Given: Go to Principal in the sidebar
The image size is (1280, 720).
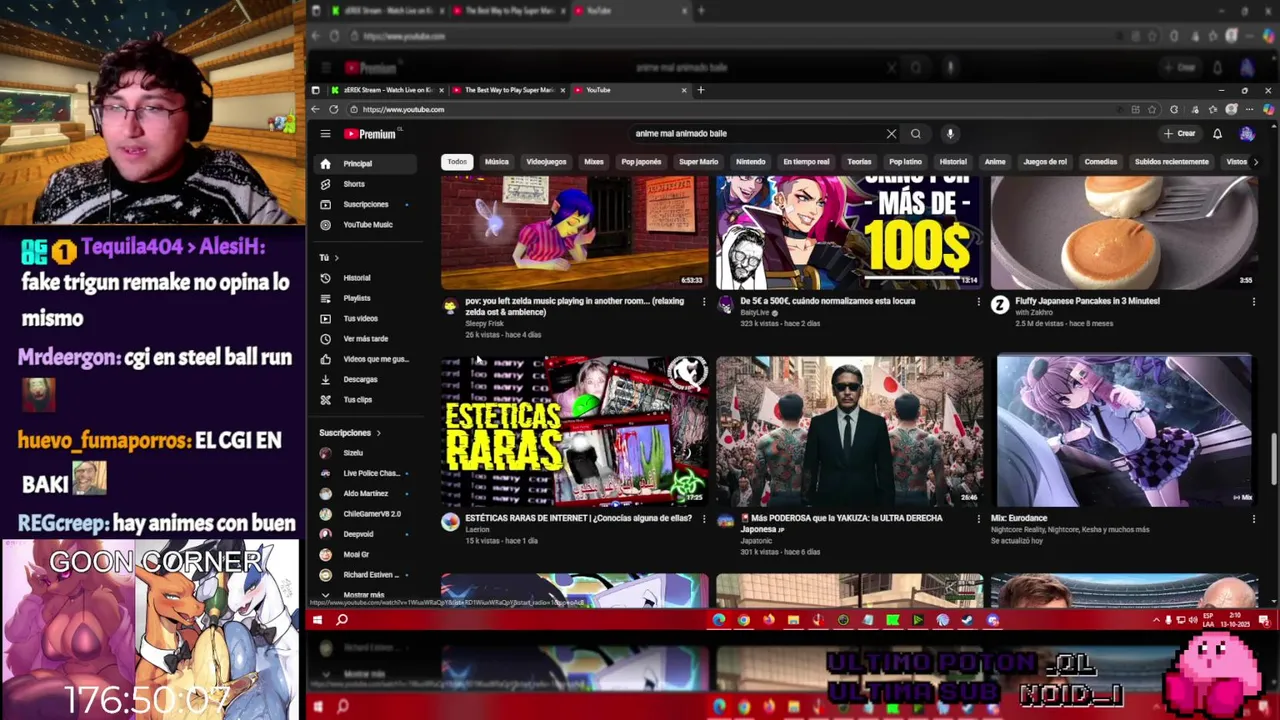Looking at the screenshot, I should (x=364, y=163).
